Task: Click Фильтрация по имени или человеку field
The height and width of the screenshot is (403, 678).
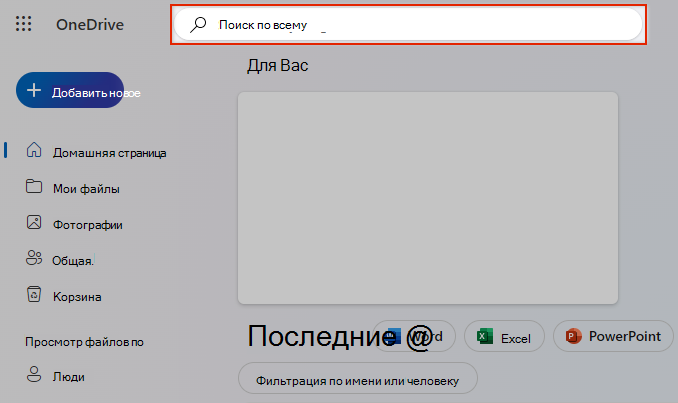Action: [358, 378]
